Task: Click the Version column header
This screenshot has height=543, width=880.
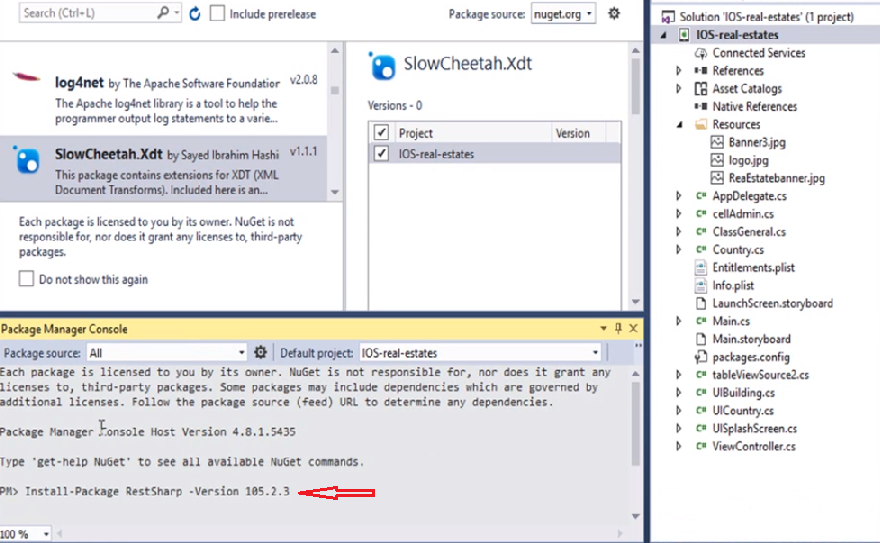Action: point(572,134)
